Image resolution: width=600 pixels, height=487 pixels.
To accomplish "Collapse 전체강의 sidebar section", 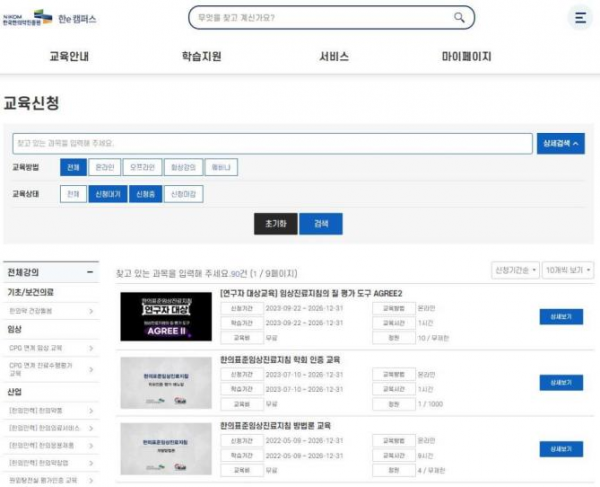I will (90, 271).
